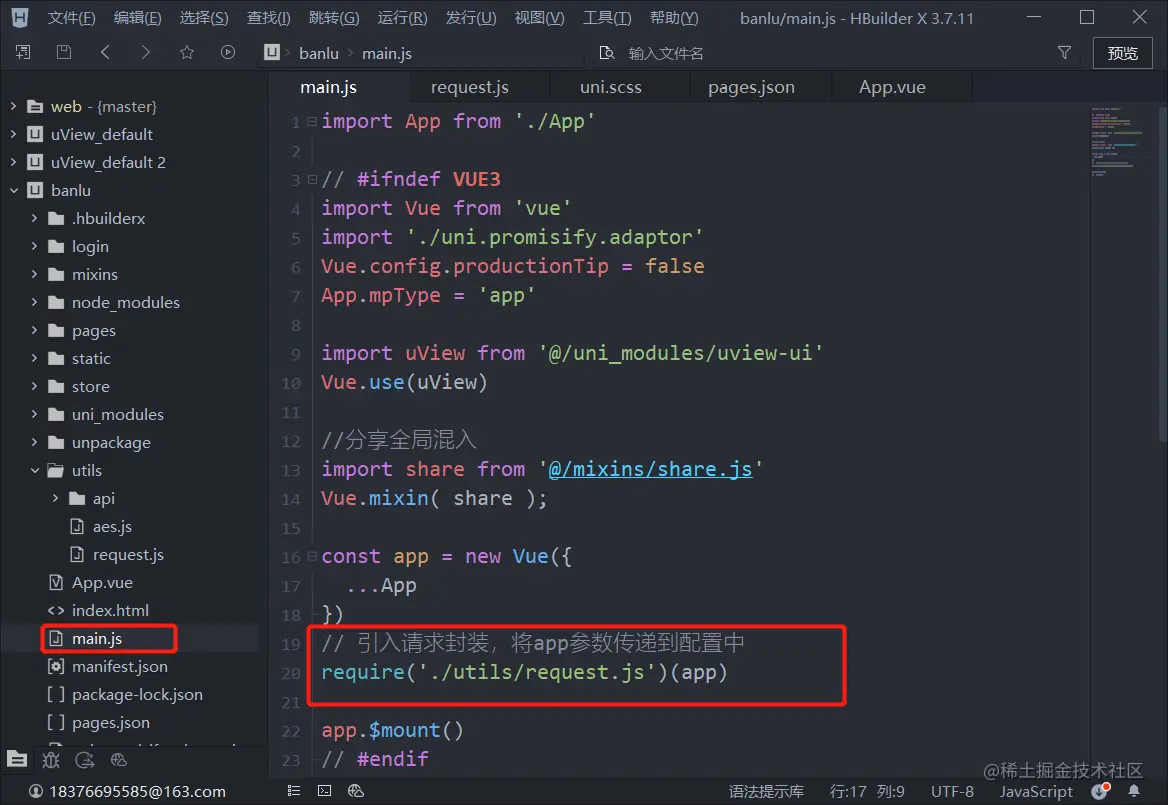This screenshot has height=805, width=1168.
Task: Click the file search magnifier icon
Action: click(x=607, y=53)
